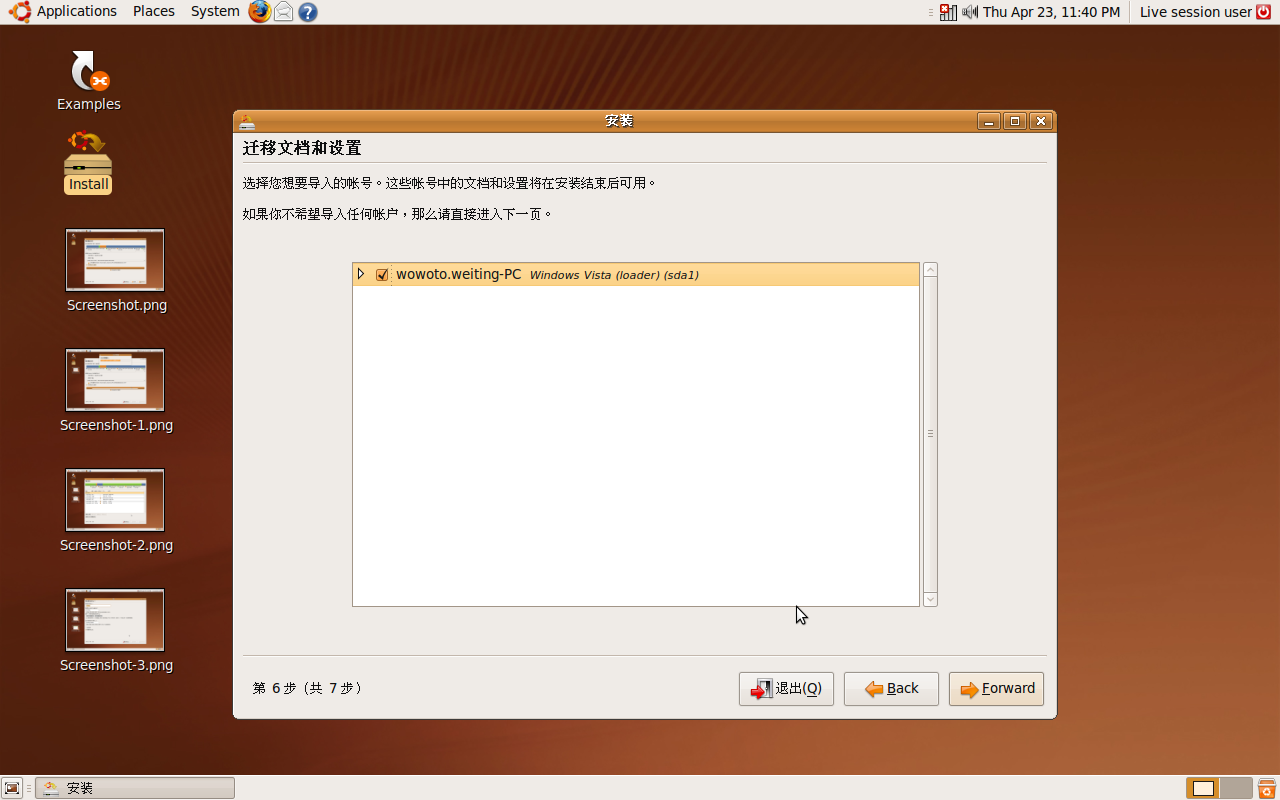
Task: Open Screenshot.png thumbnail on desktop
Action: point(115,260)
